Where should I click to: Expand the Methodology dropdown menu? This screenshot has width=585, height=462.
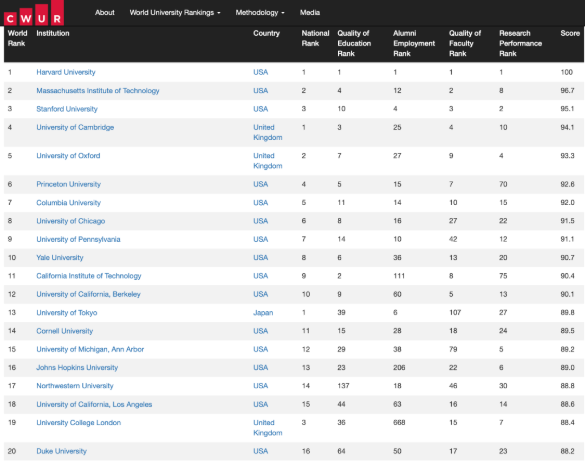coord(260,13)
